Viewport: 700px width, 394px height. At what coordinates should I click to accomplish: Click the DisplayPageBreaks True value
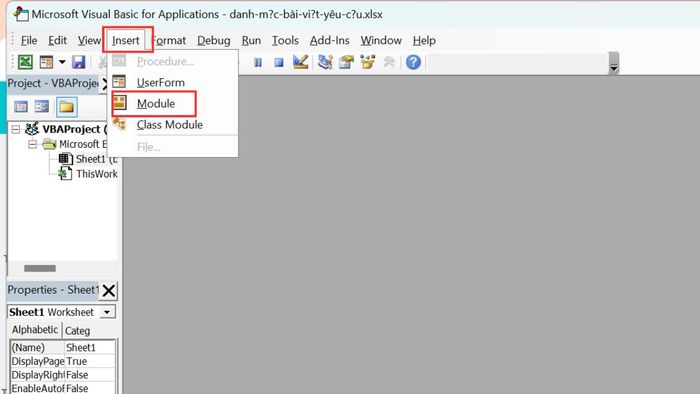(90, 361)
